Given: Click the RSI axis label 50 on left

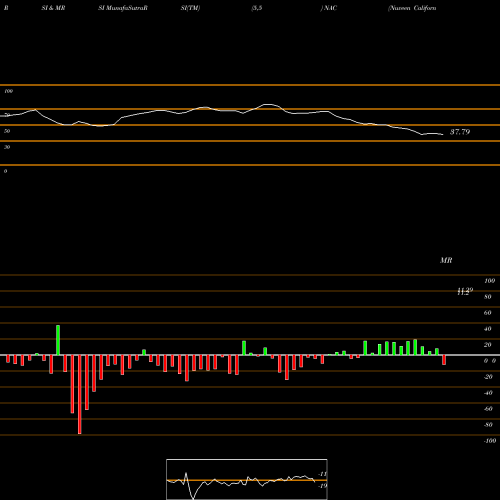Looking at the screenshot, I should (x=7, y=131).
